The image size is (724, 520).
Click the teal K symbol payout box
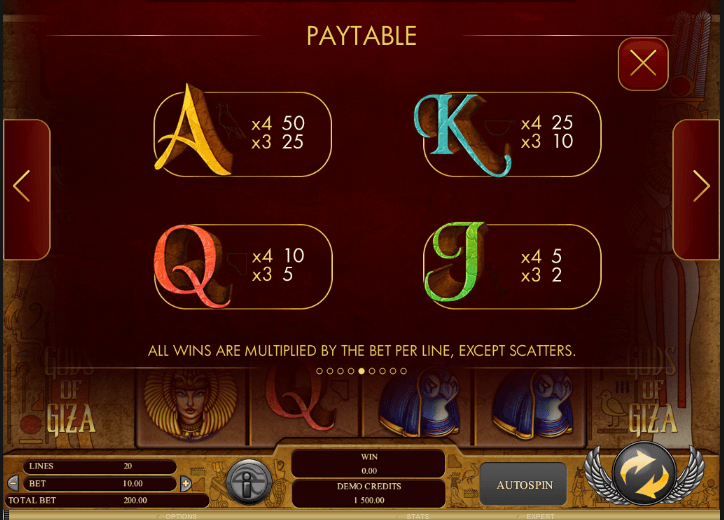pyautogui.click(x=513, y=134)
